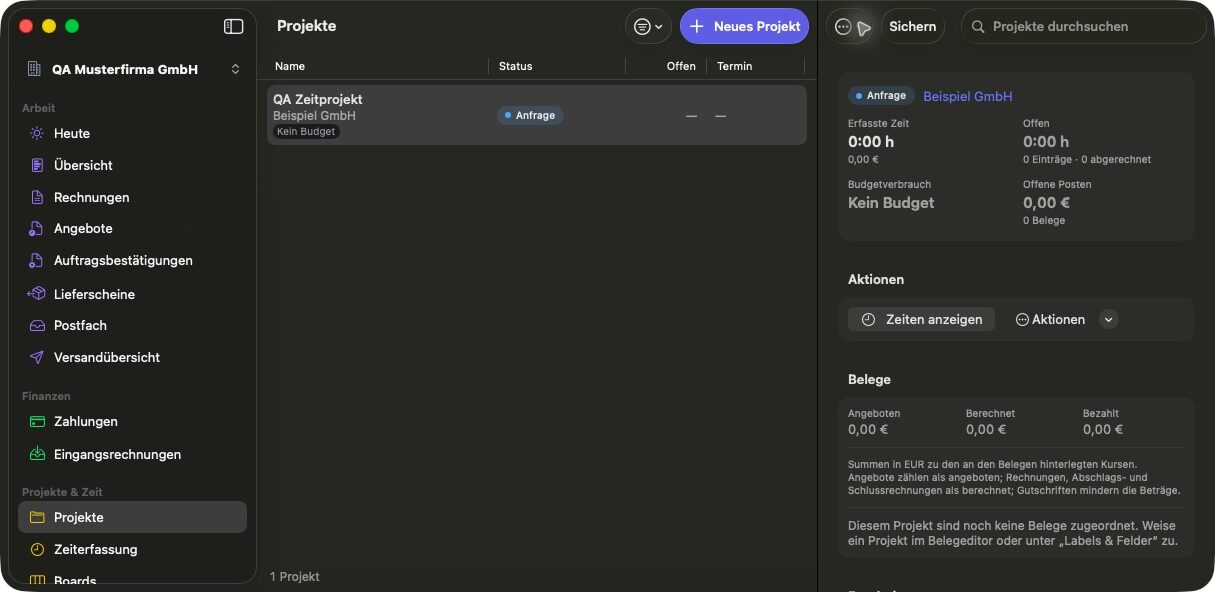Click the clock icon beside Zeiterfassung
This screenshot has height=592, width=1215.
(x=37, y=549)
